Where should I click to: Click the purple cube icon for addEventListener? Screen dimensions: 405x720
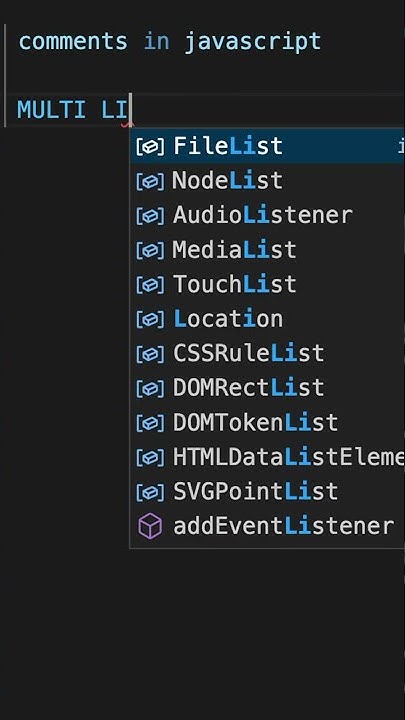[x=150, y=526]
